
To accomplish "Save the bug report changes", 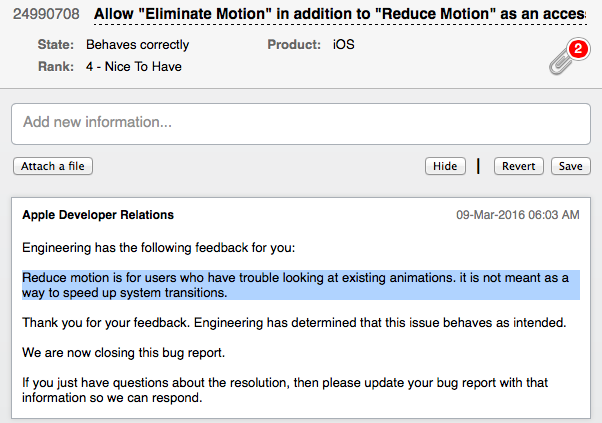I will point(571,166).
